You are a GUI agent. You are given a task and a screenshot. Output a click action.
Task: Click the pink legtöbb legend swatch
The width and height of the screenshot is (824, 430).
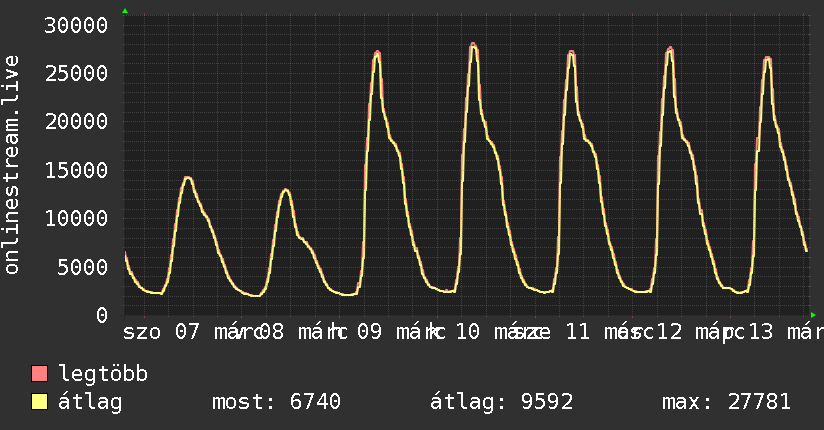(x=39, y=374)
